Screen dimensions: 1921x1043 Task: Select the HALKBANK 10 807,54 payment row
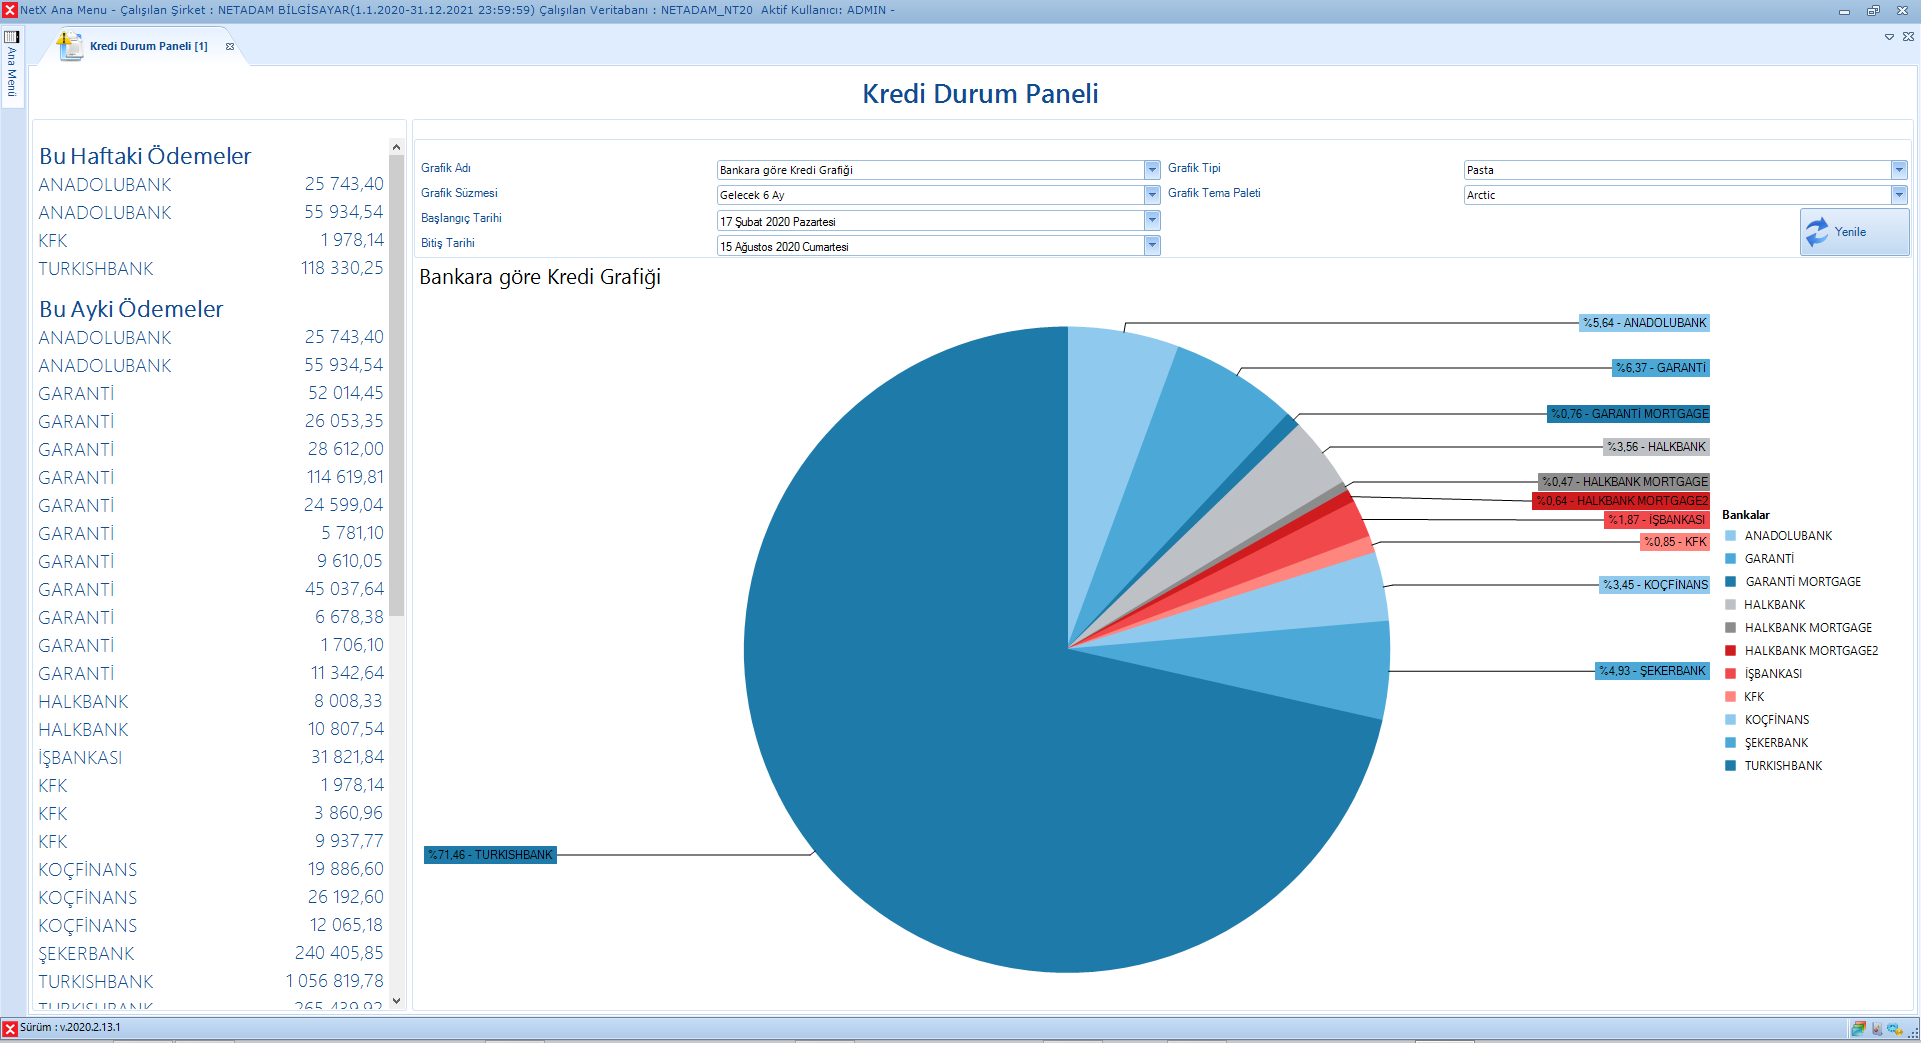click(211, 730)
